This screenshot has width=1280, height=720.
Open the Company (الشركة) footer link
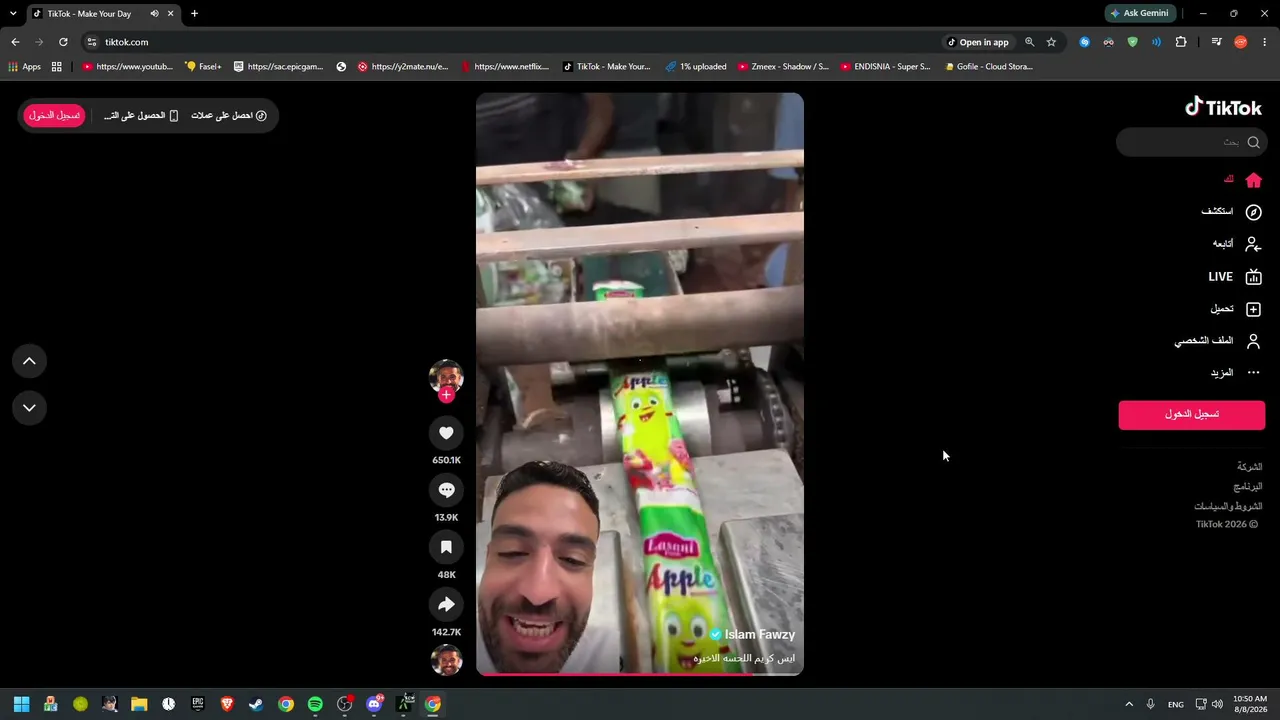click(x=1249, y=467)
